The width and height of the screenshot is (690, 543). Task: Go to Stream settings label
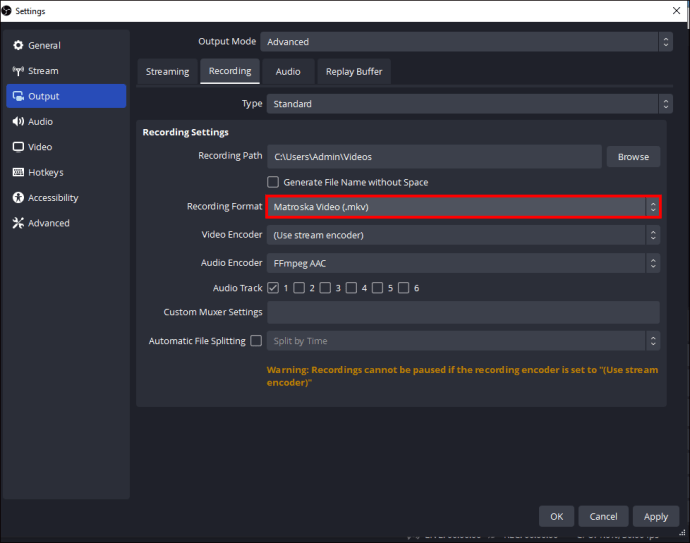[43, 71]
